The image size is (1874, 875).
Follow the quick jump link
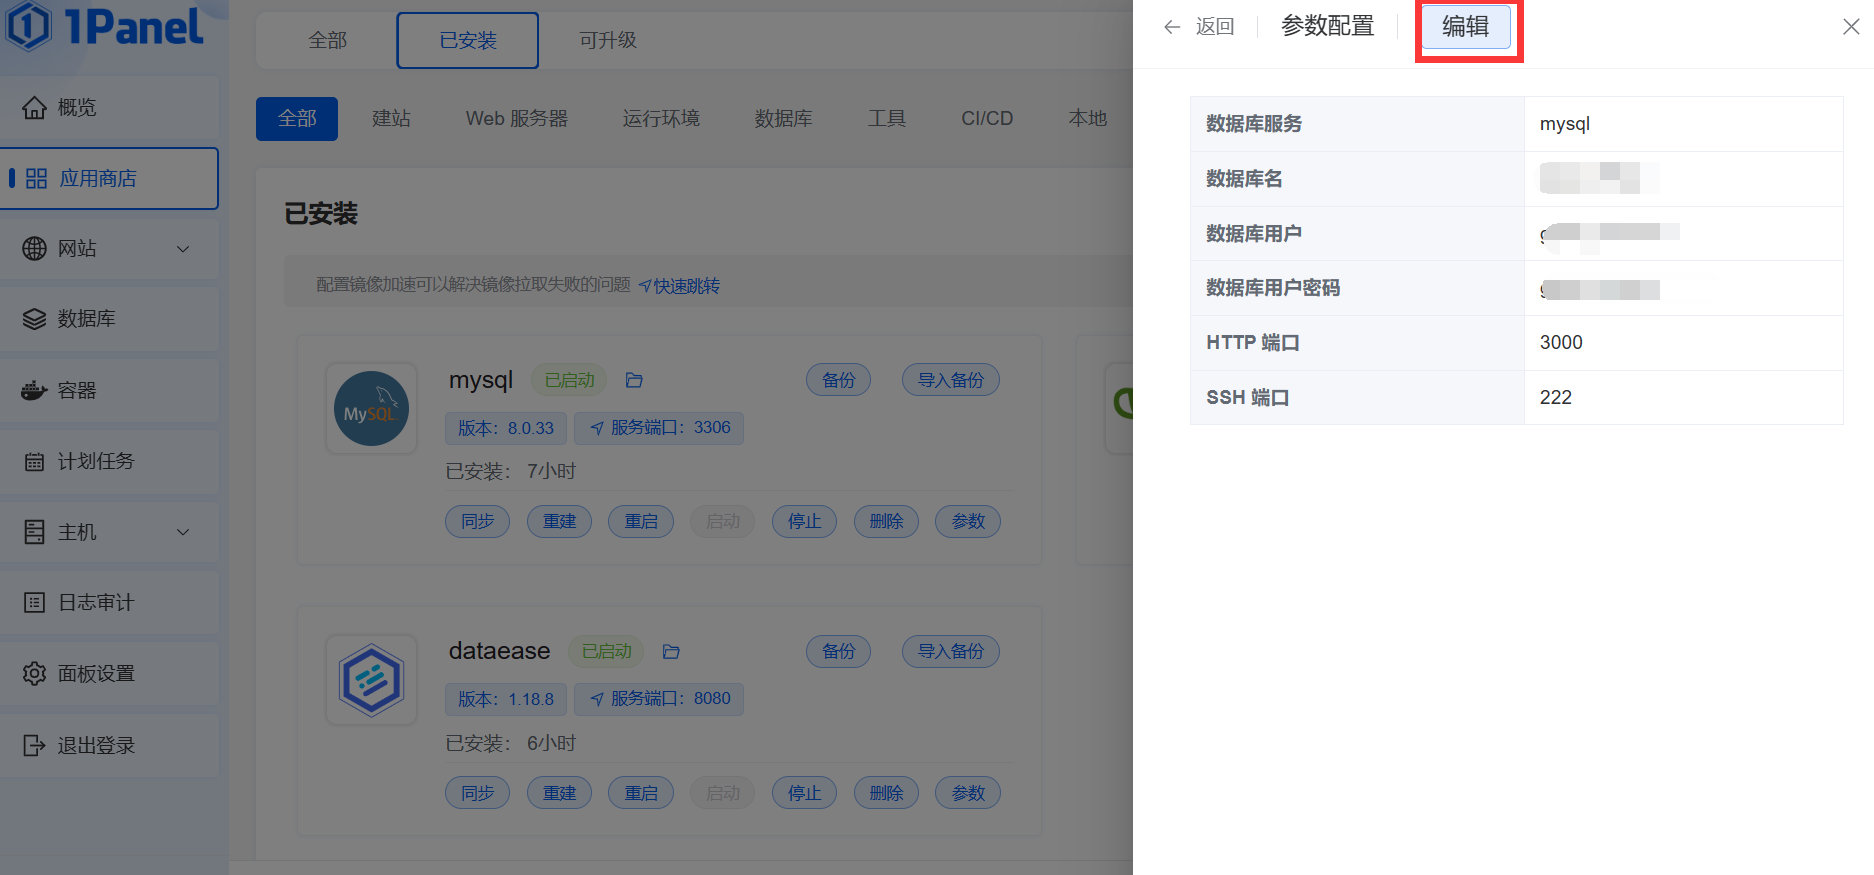(x=680, y=286)
